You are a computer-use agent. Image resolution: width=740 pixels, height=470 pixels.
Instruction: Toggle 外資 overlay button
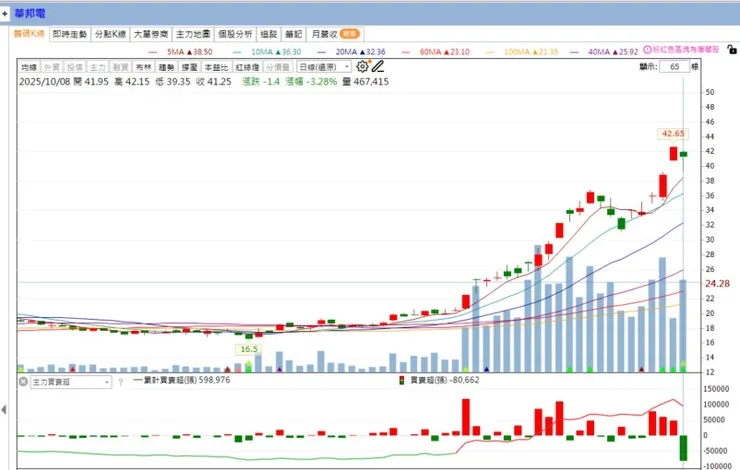pos(52,67)
